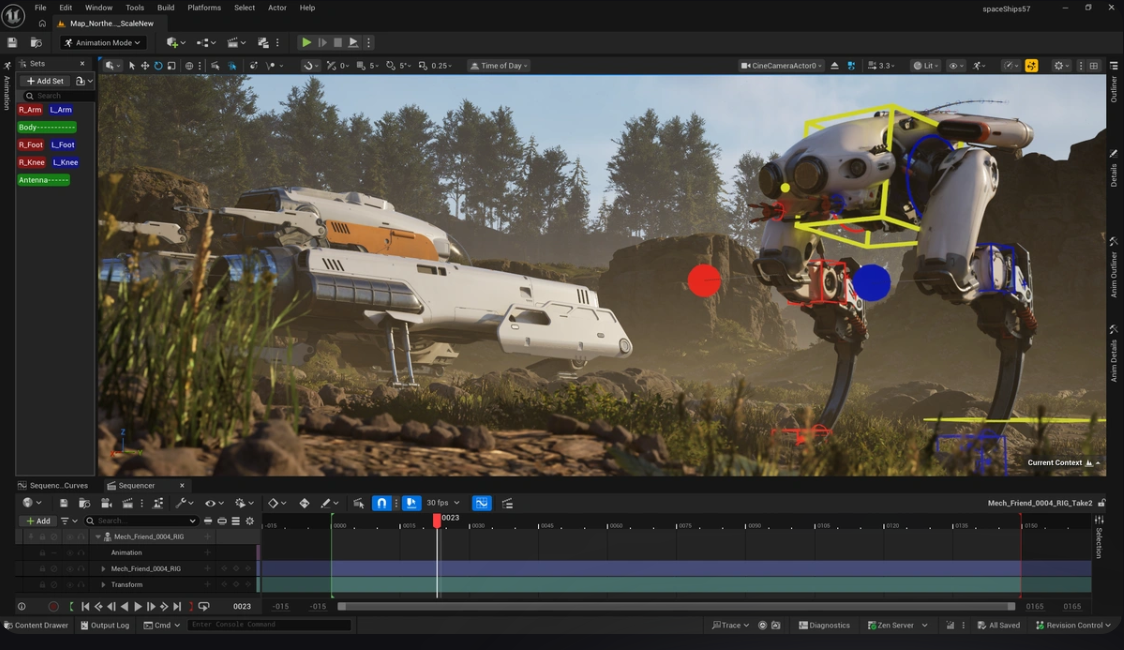Open CineCameraActor0 camera dropdown
The image size is (1124, 650).
pos(781,66)
